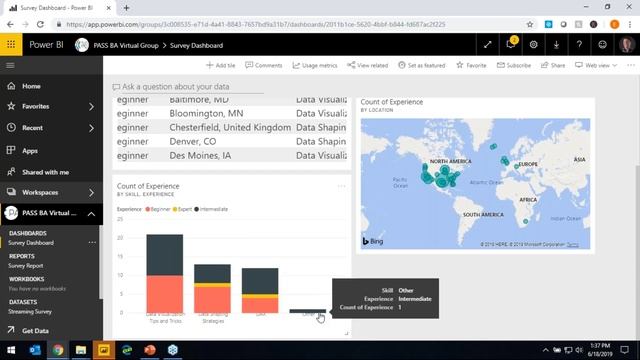Screen dimensions: 640x360
Task: Click the Bloomington, MN table cell
Action: tap(206, 113)
